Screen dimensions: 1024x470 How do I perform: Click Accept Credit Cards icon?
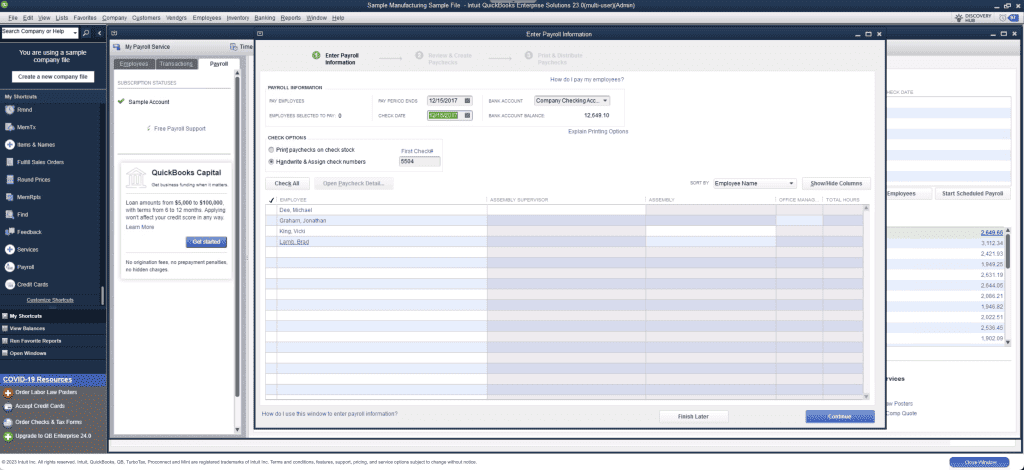[8, 407]
